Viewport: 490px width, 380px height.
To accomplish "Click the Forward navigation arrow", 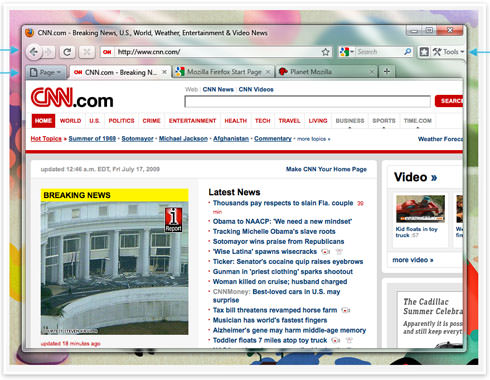I will coord(49,52).
